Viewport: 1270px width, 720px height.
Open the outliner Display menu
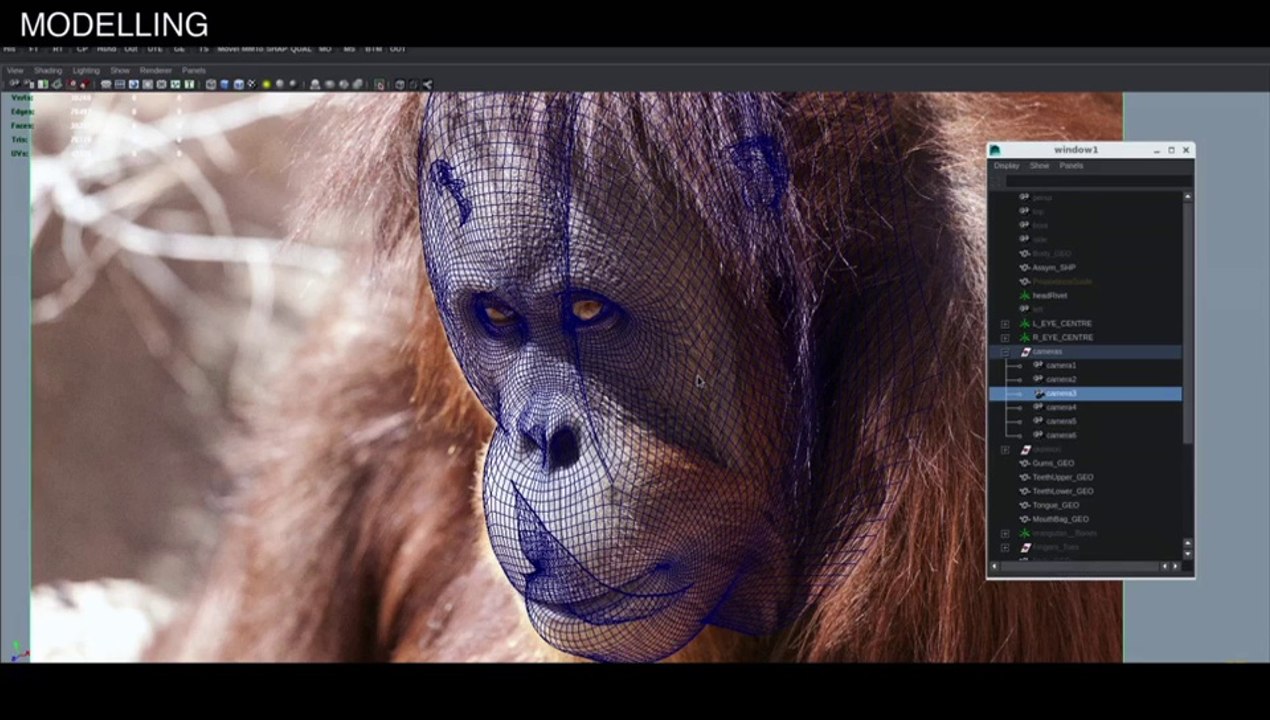pos(1007,166)
